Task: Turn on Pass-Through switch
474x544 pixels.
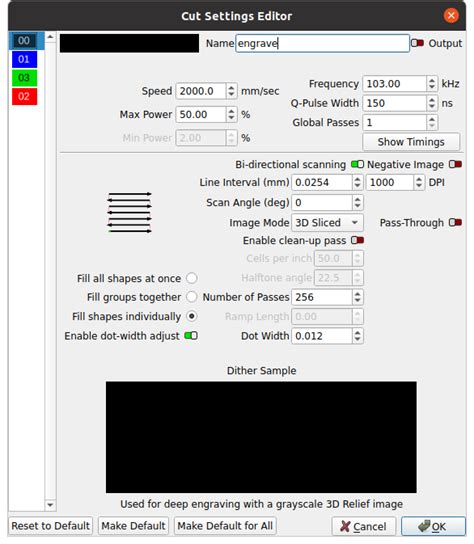Action: coord(455,222)
